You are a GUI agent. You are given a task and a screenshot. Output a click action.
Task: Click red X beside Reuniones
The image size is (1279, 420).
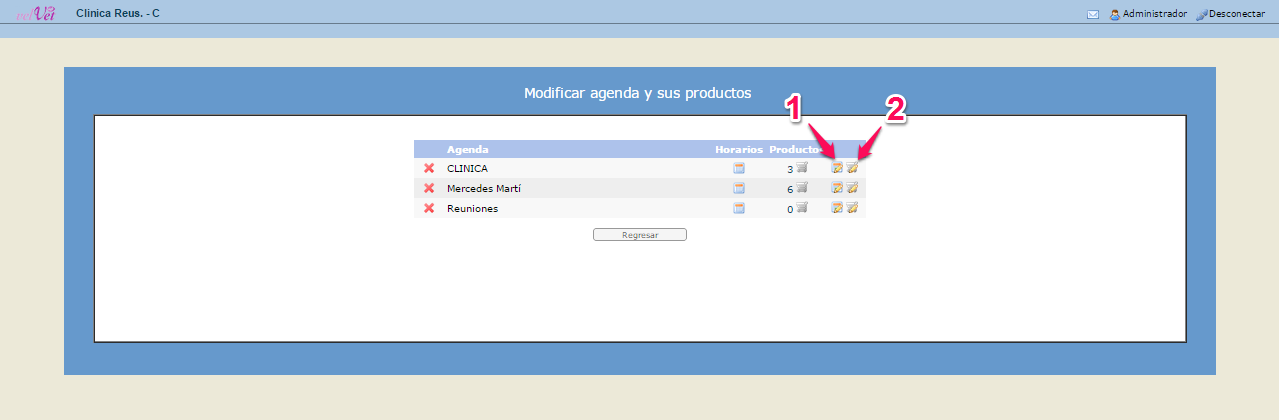[x=429, y=208]
